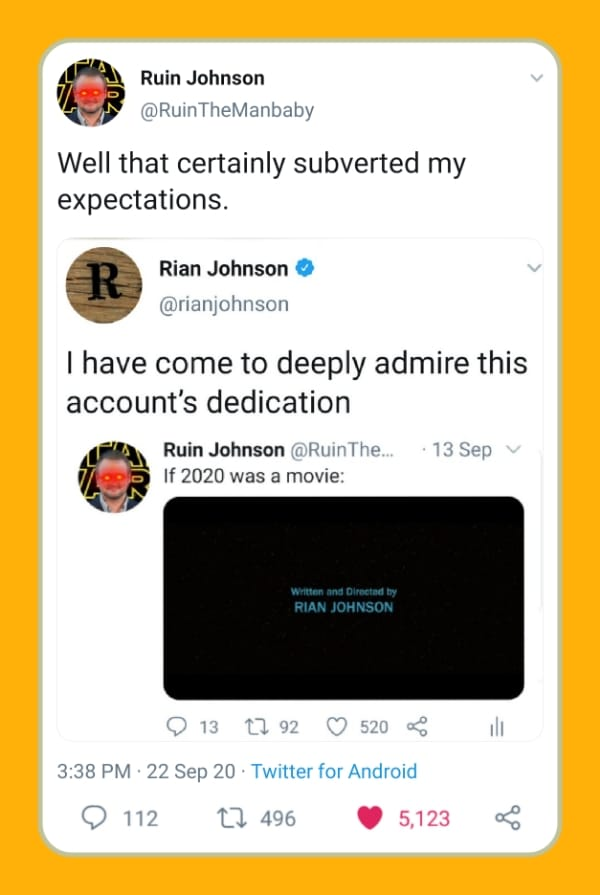Expand options chevron on Ruin Johnson's tweet

click(536, 77)
